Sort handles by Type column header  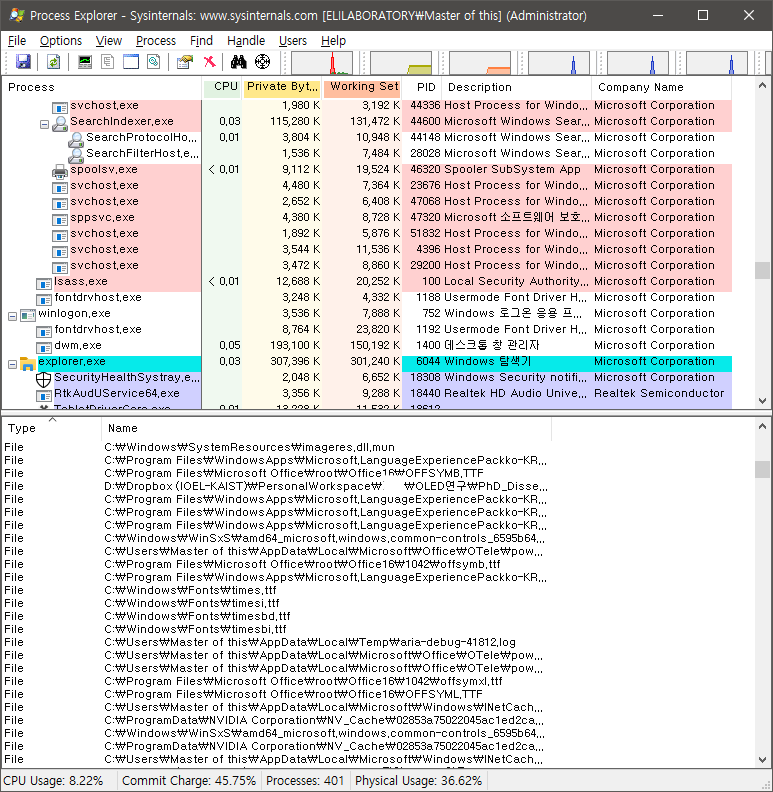pos(52,428)
